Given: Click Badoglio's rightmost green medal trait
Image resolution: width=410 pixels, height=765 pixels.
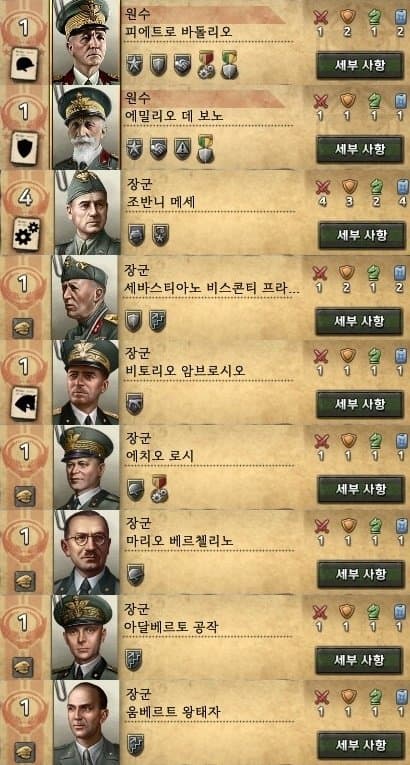Looking at the screenshot, I should (229, 64).
